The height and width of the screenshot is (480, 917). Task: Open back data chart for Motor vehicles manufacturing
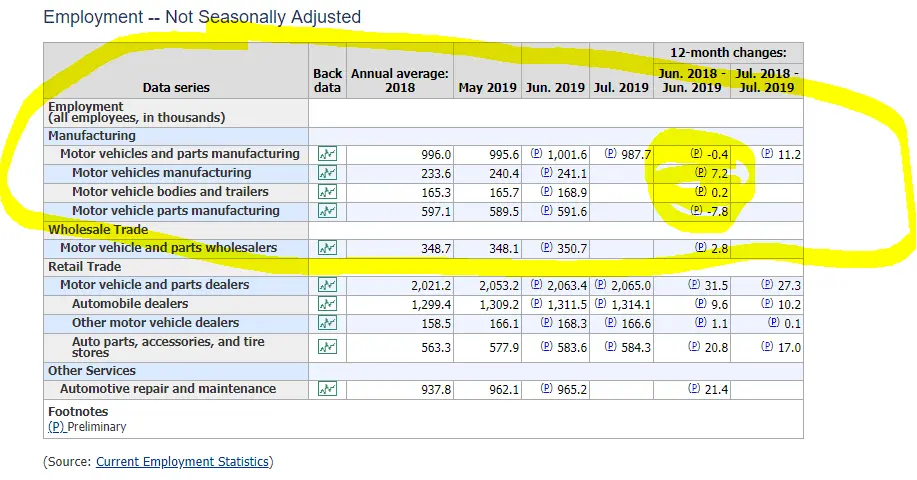[327, 173]
